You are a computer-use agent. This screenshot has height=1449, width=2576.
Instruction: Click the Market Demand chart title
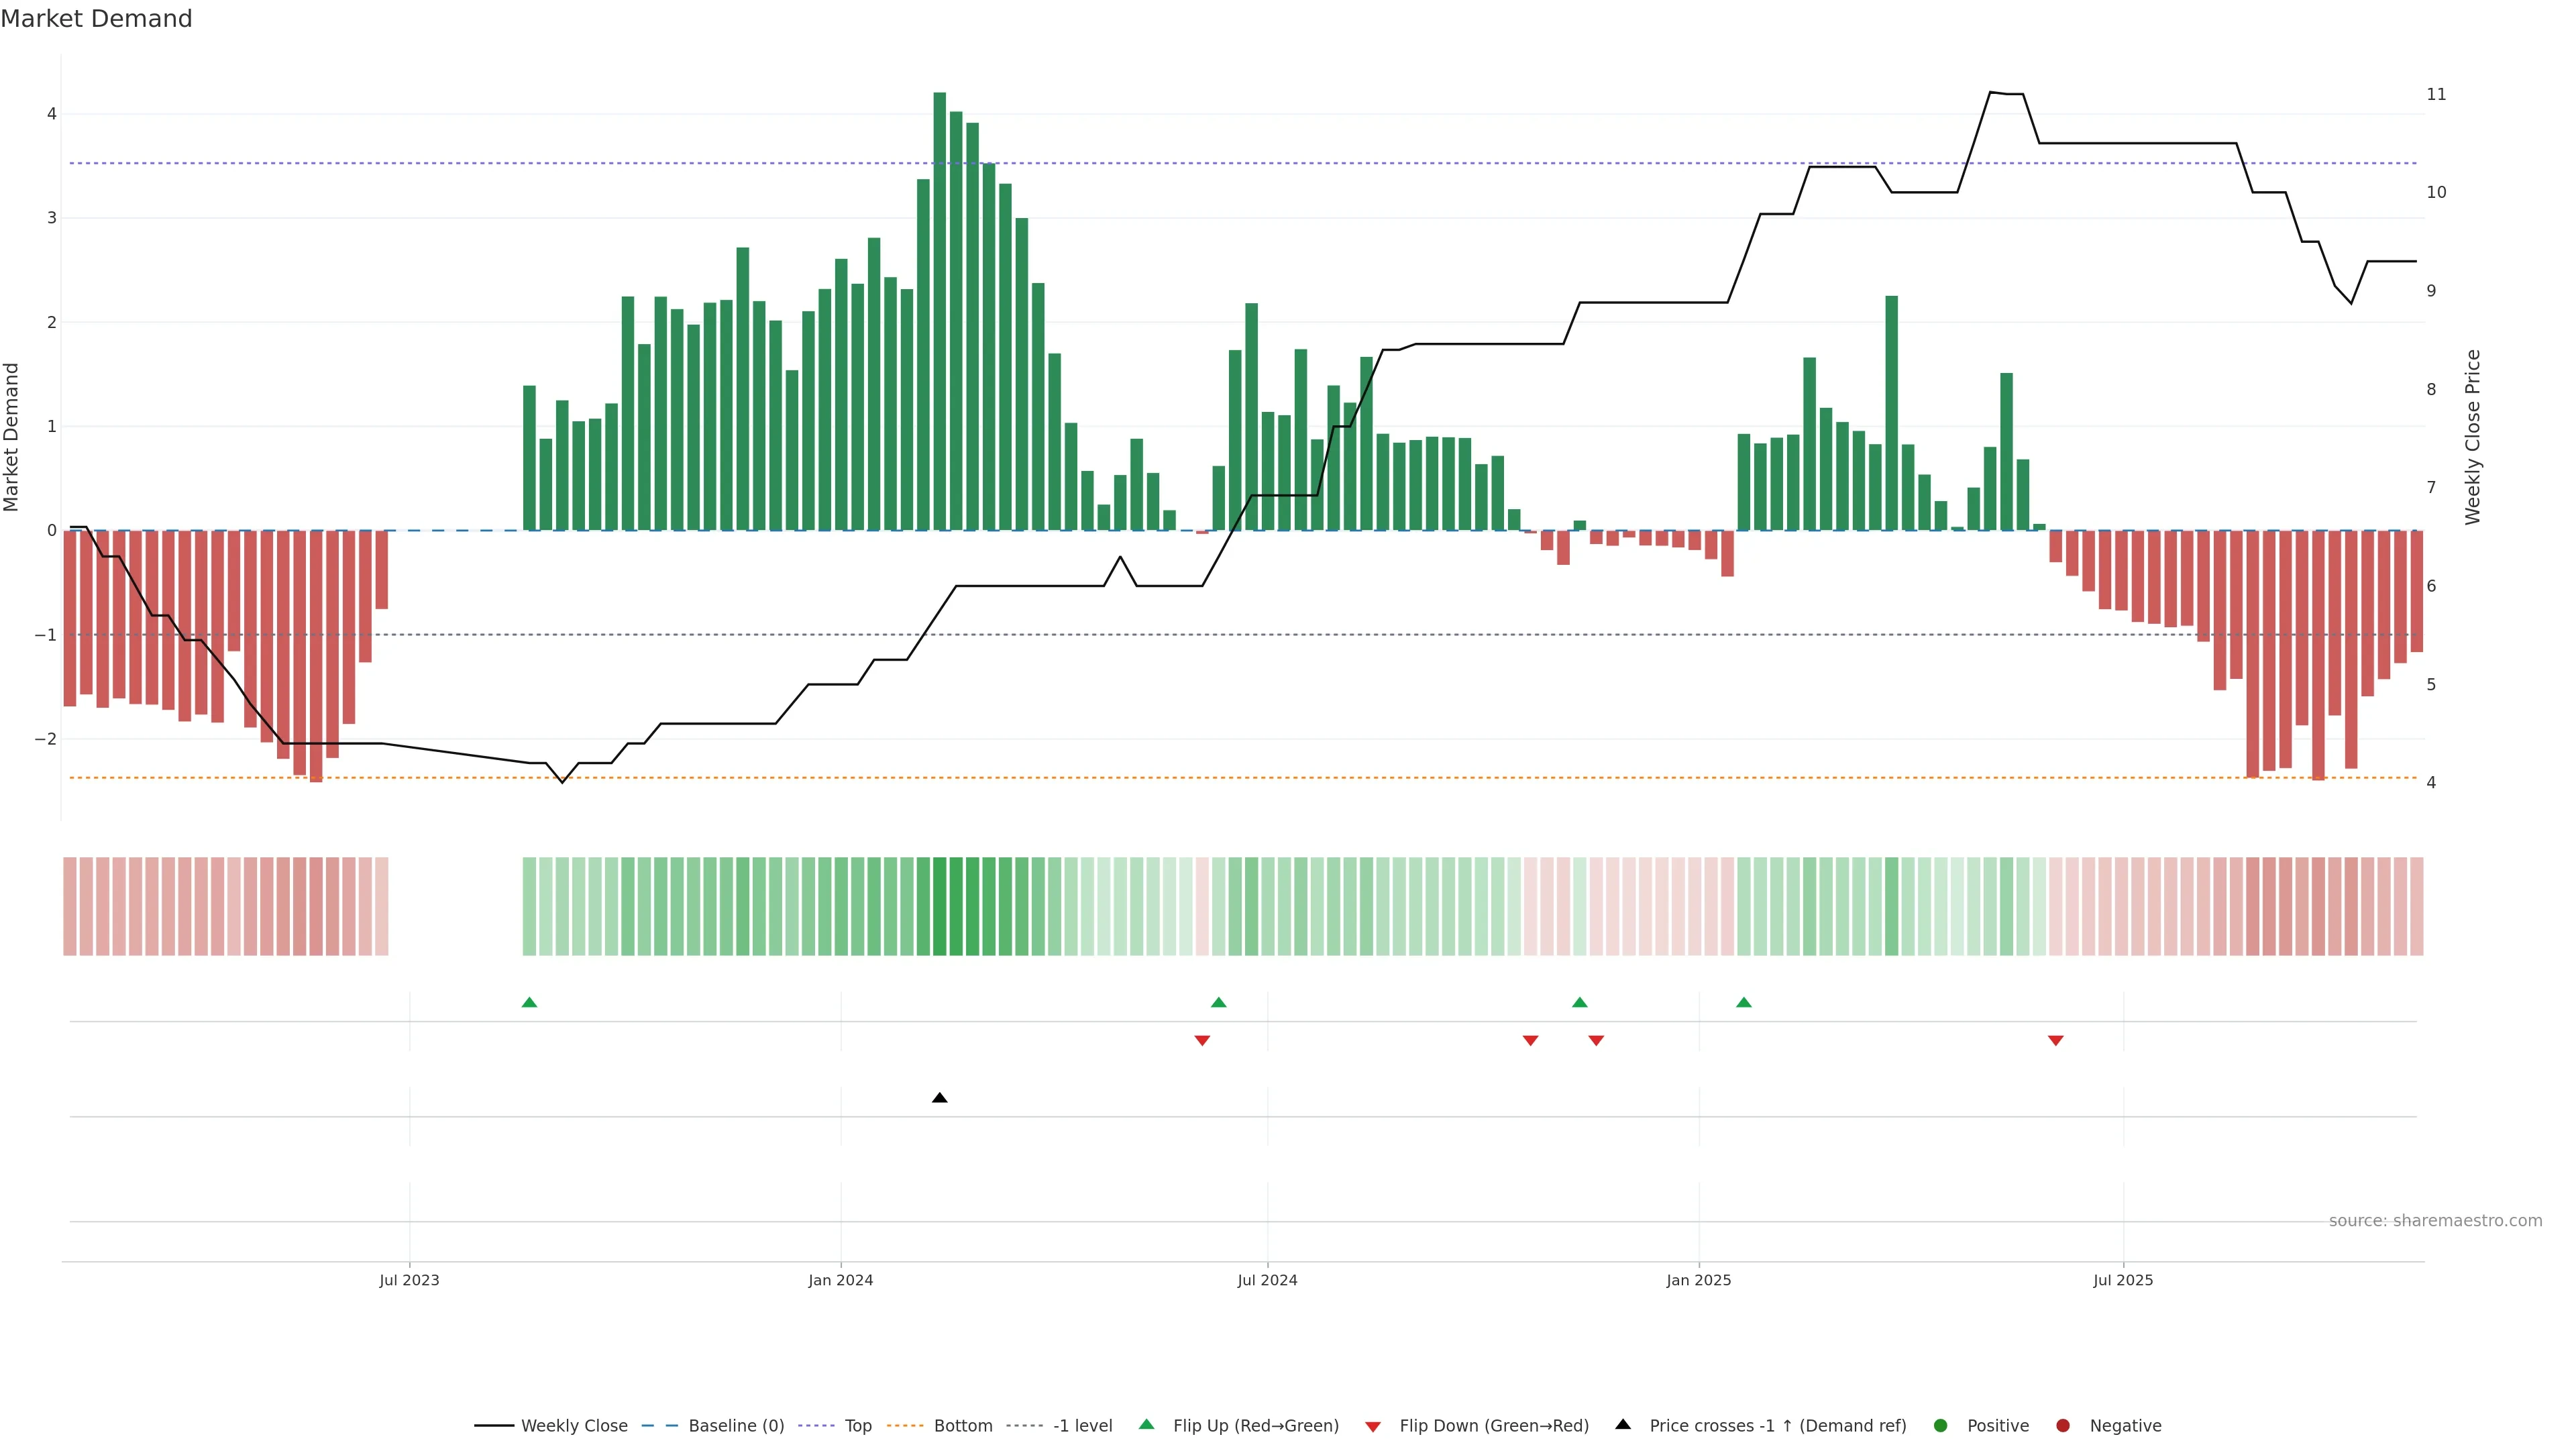[x=96, y=19]
